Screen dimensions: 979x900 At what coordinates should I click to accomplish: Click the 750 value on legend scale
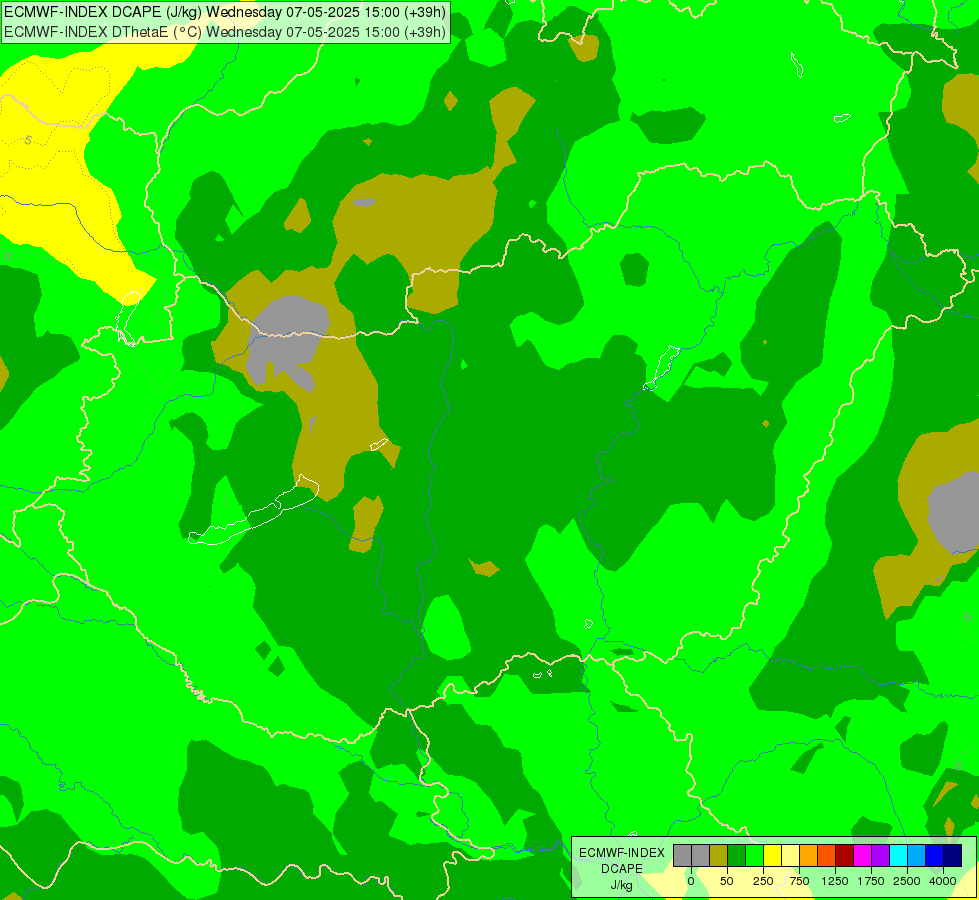[799, 881]
